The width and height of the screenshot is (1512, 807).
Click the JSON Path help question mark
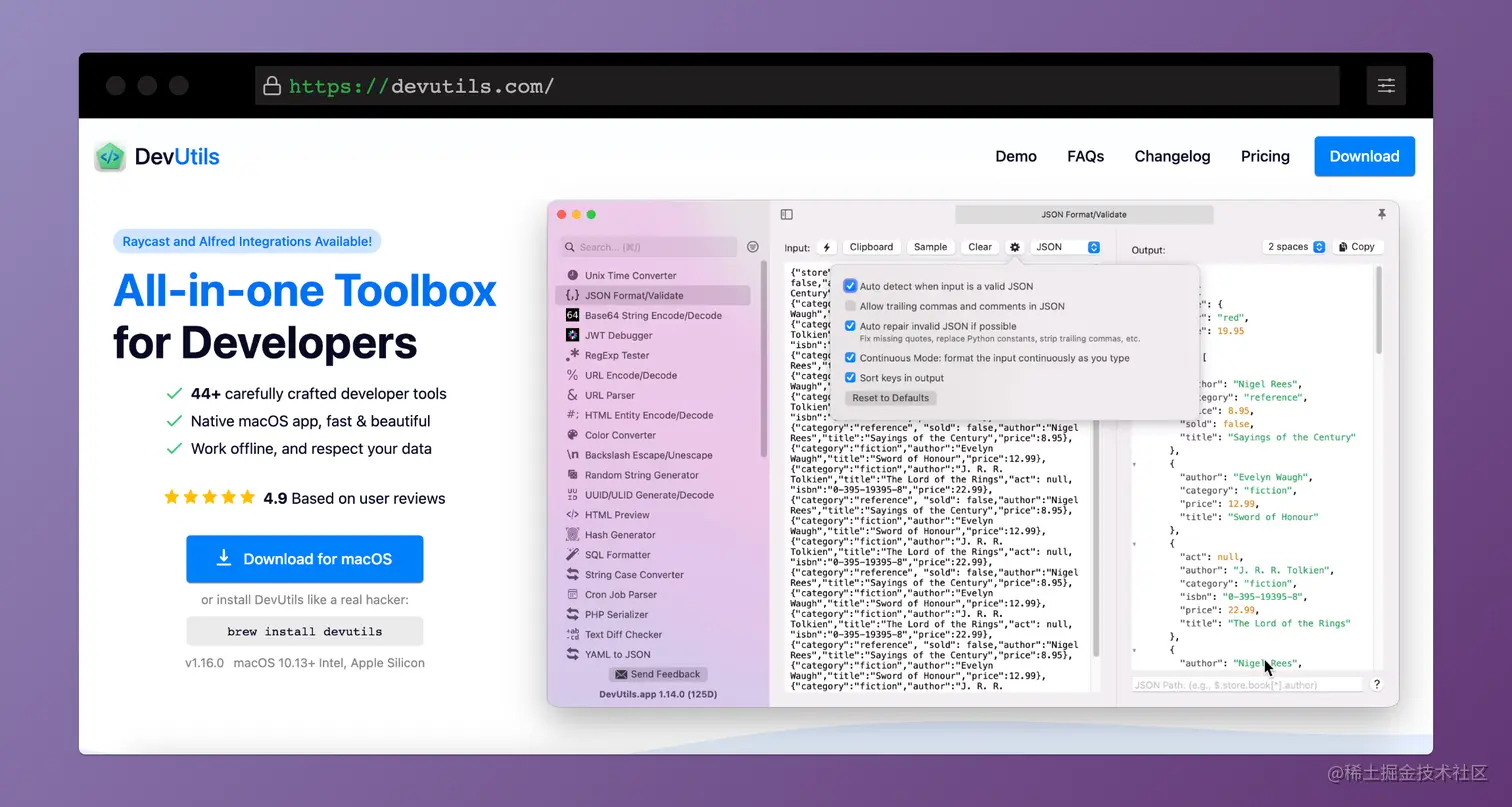1376,685
